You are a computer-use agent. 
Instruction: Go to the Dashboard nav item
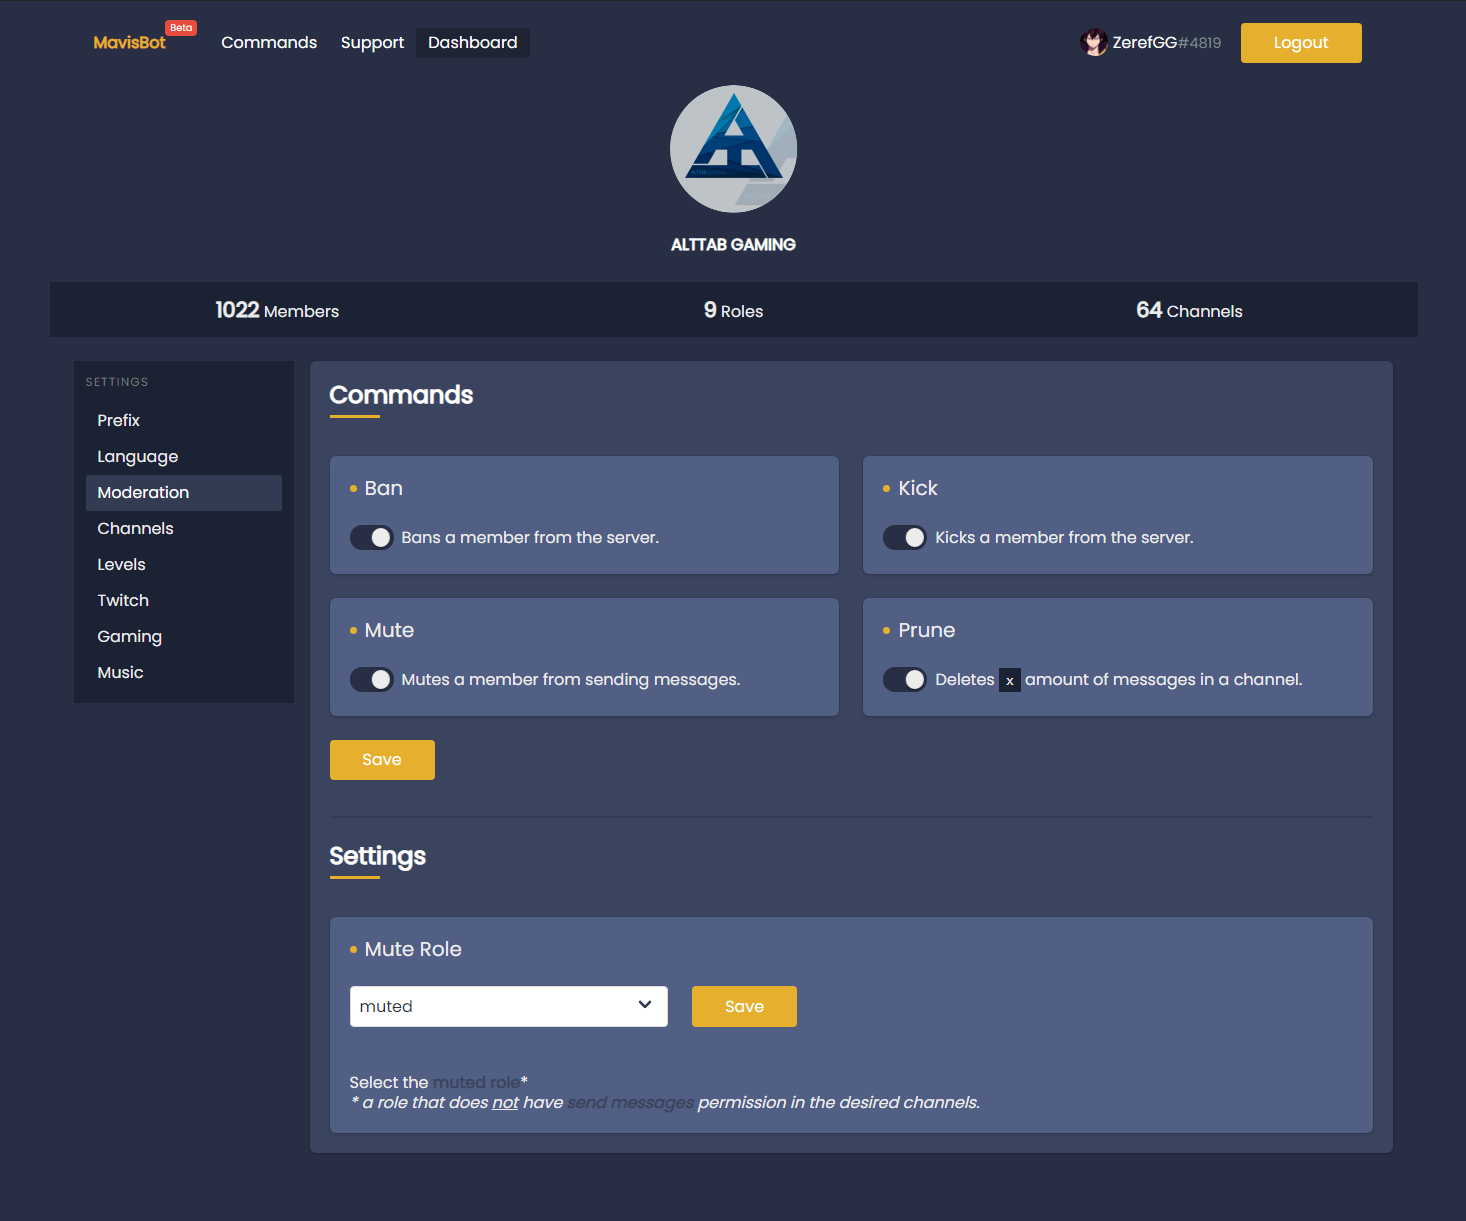coord(472,43)
